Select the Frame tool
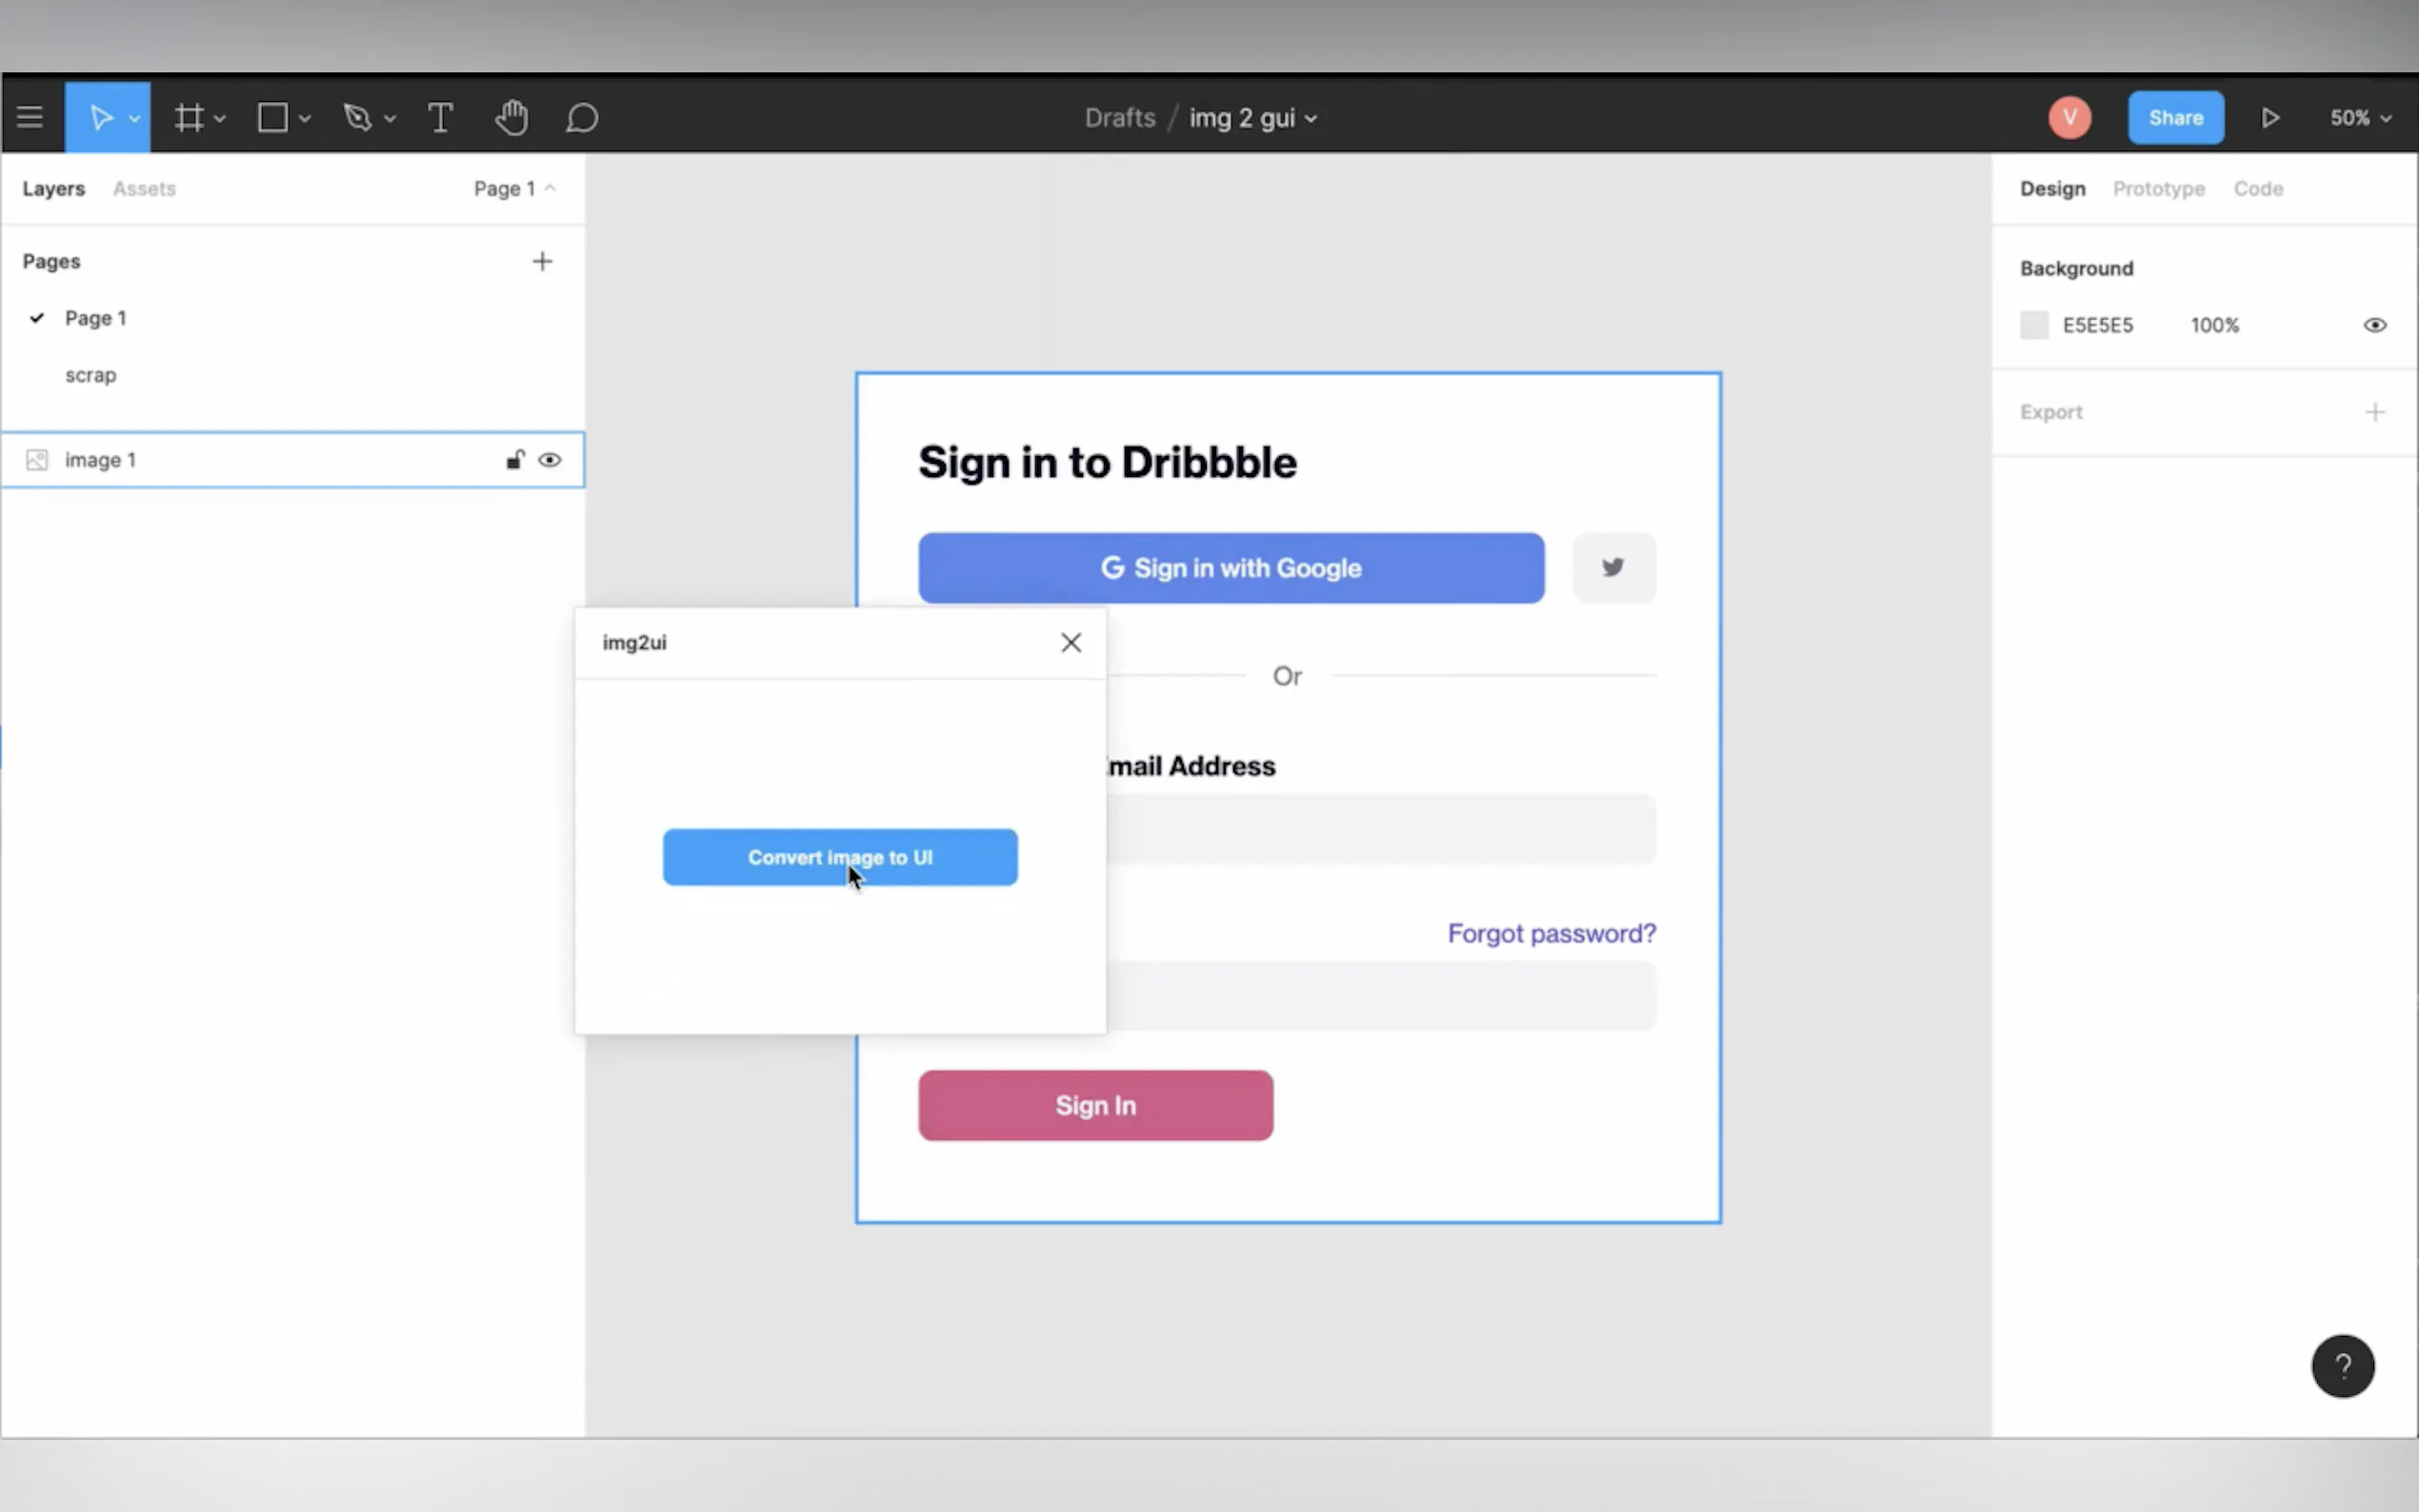The image size is (2419, 1512). (x=189, y=118)
